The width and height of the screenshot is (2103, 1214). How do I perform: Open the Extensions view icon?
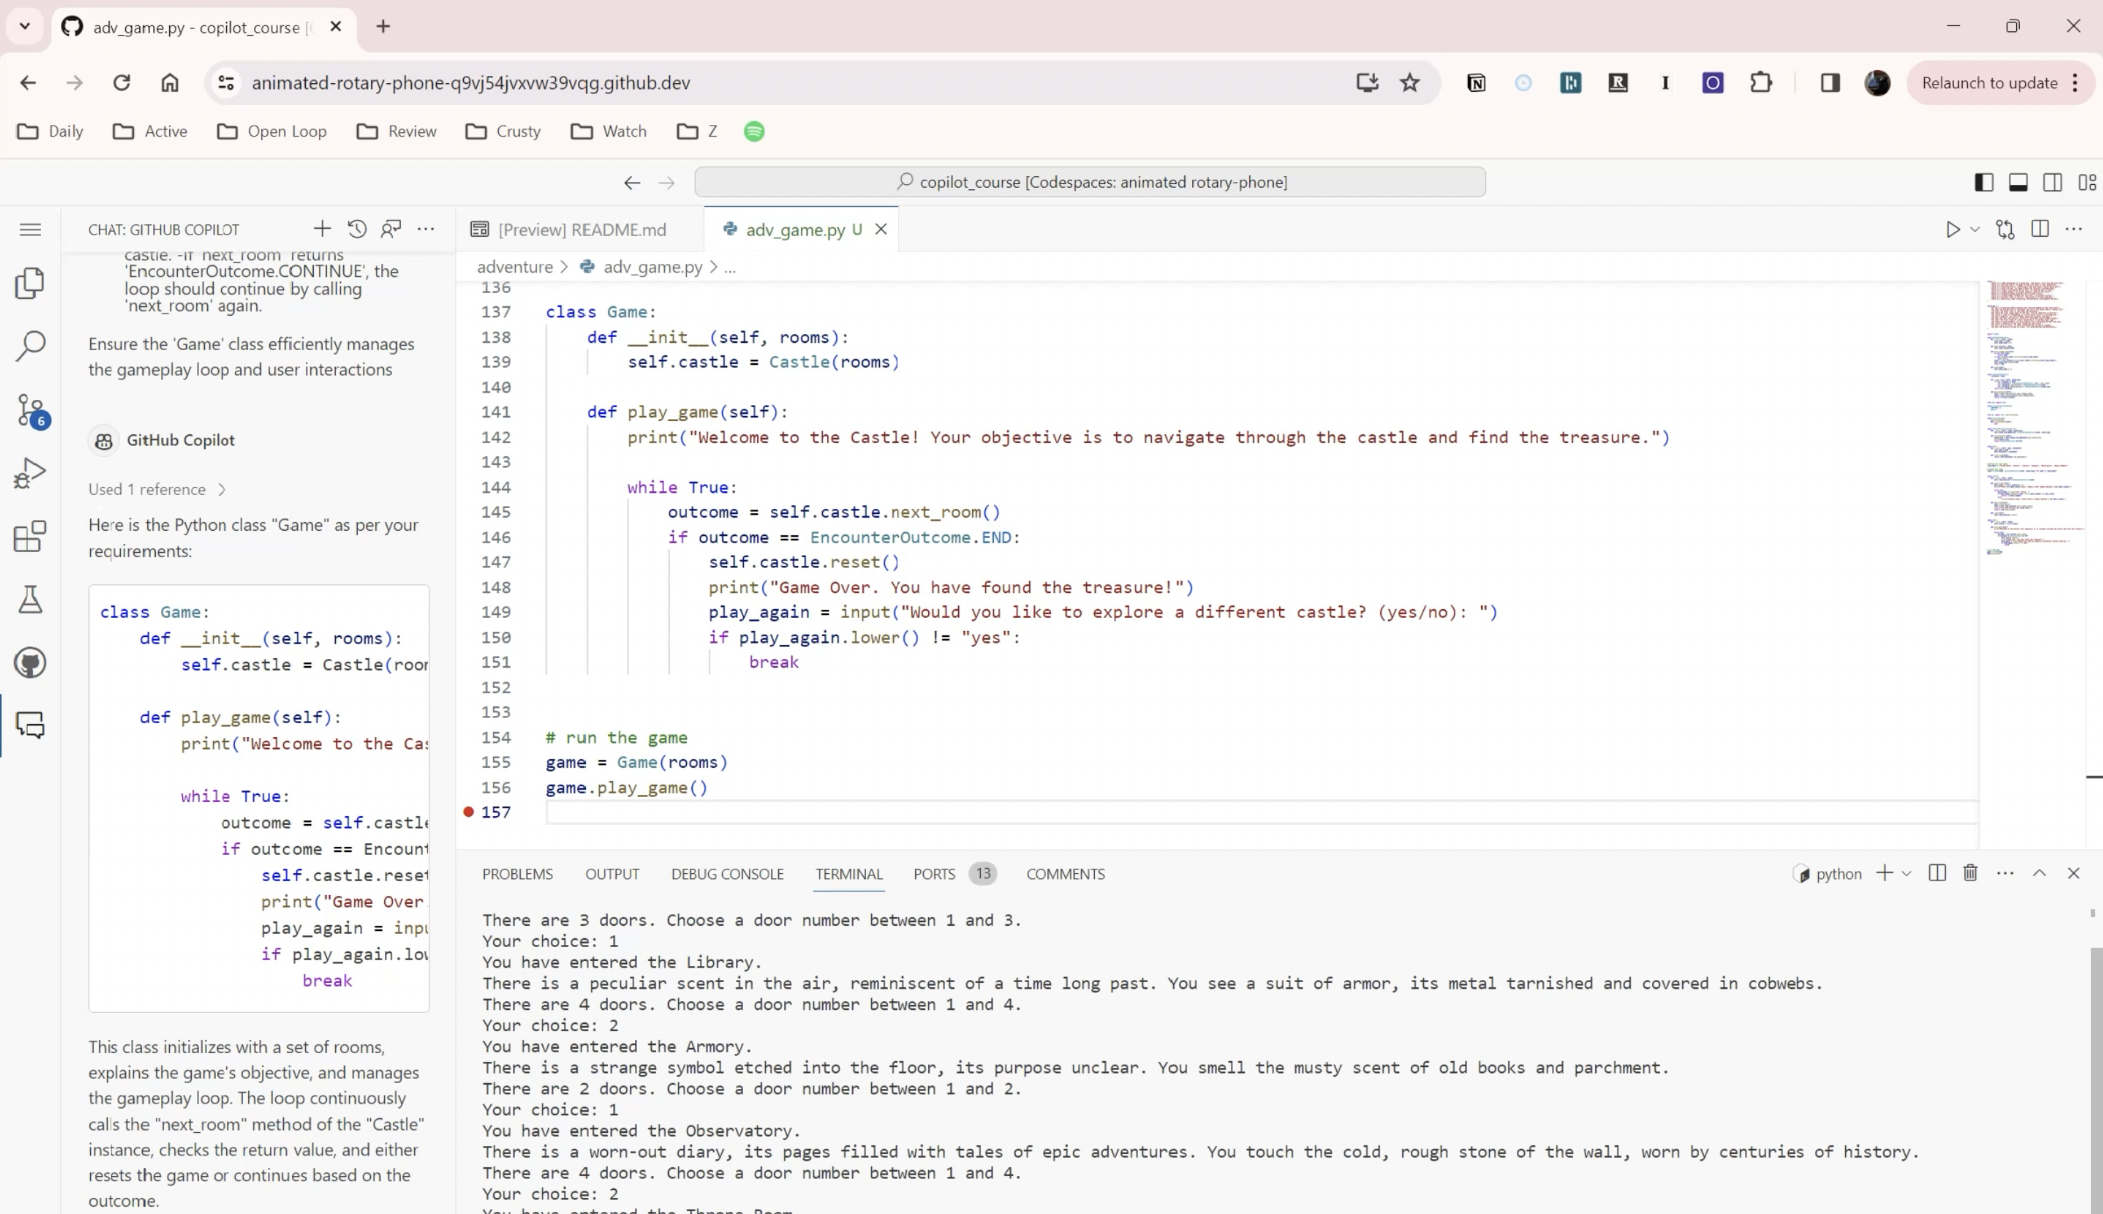click(x=30, y=537)
